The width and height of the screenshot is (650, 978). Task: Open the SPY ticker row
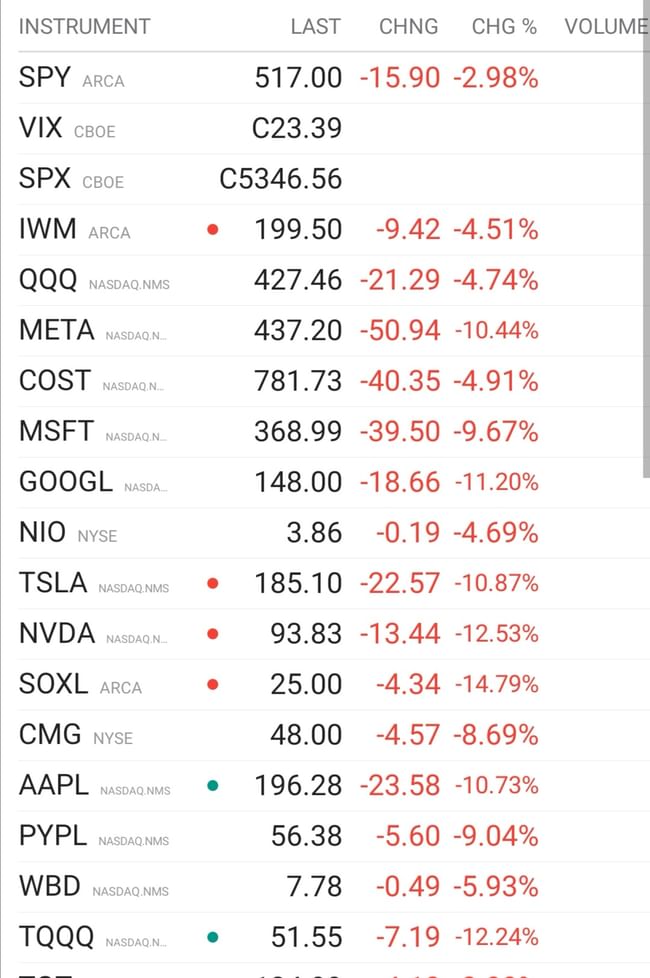pos(45,78)
